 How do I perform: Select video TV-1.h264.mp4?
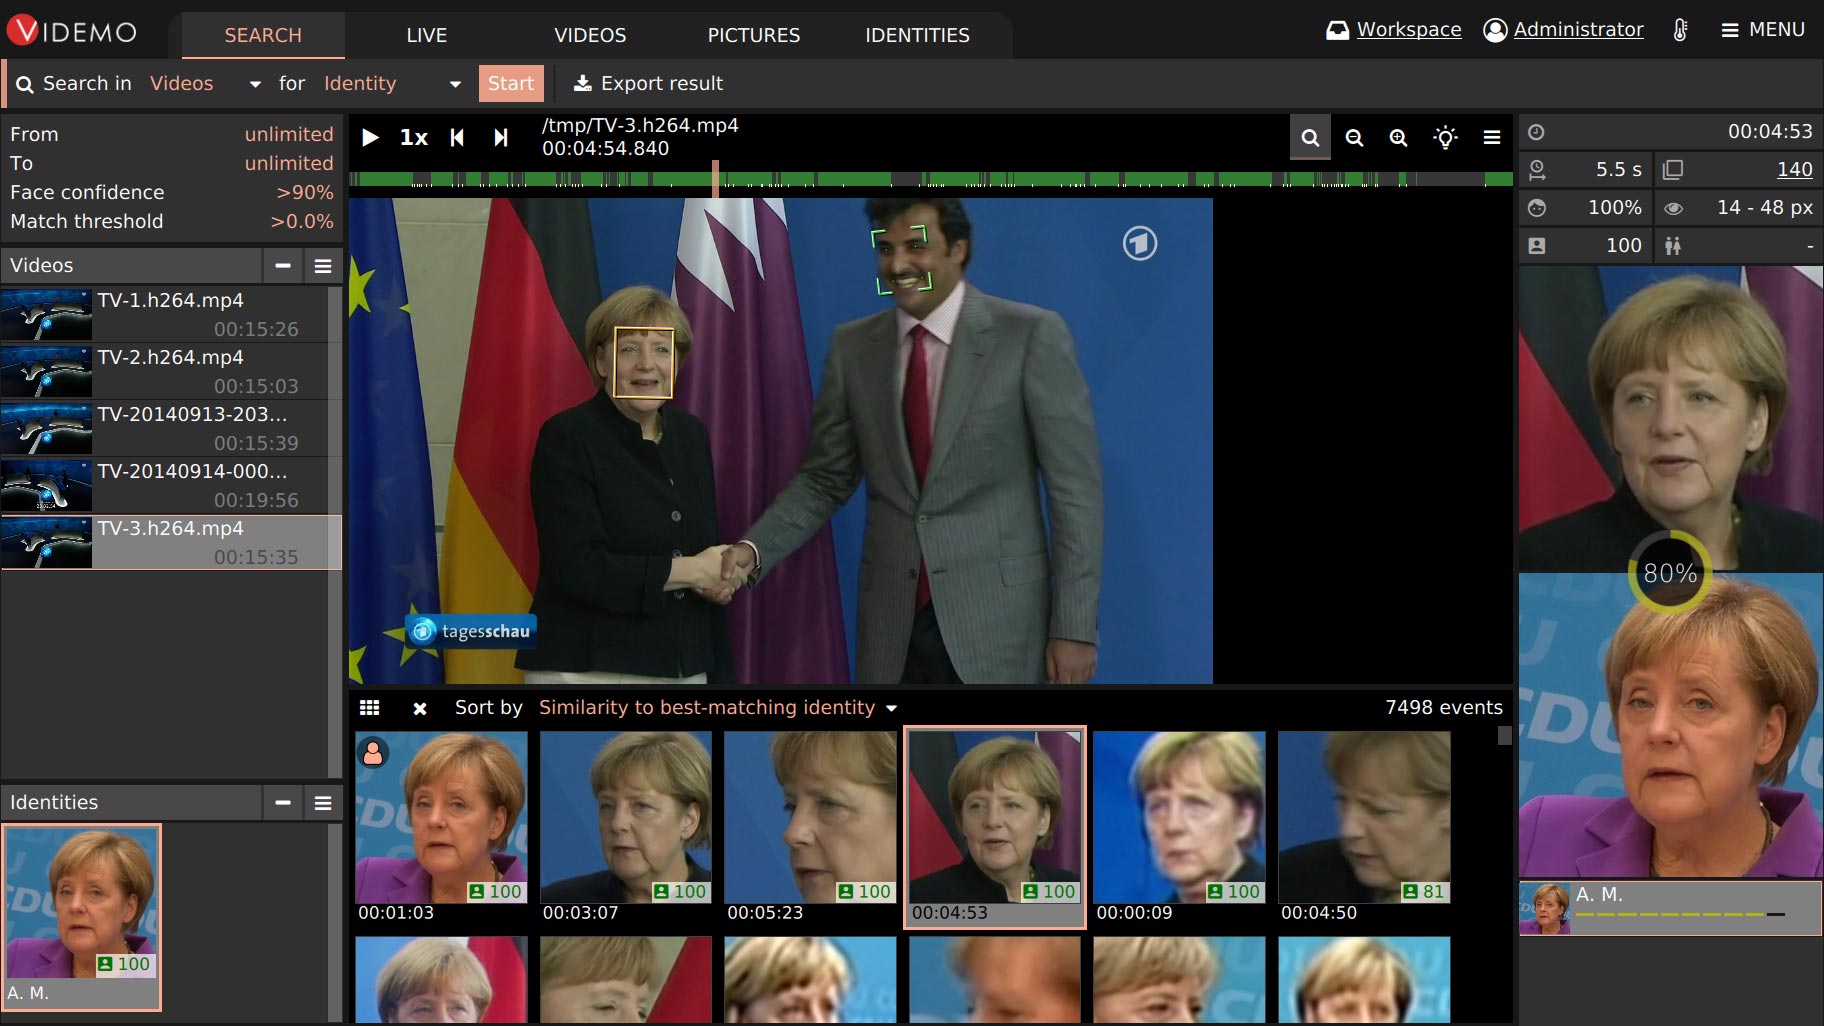coord(165,315)
